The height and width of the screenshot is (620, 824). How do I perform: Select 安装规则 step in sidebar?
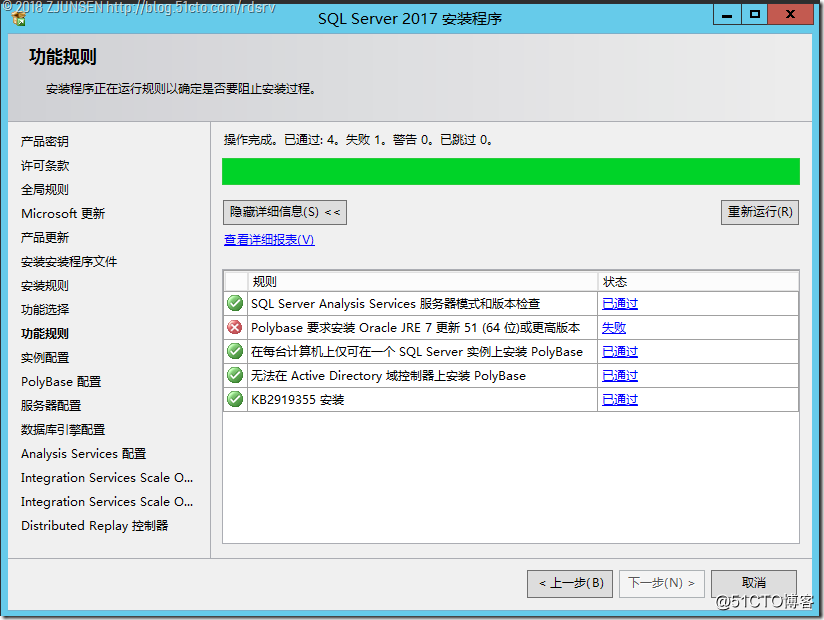point(45,286)
